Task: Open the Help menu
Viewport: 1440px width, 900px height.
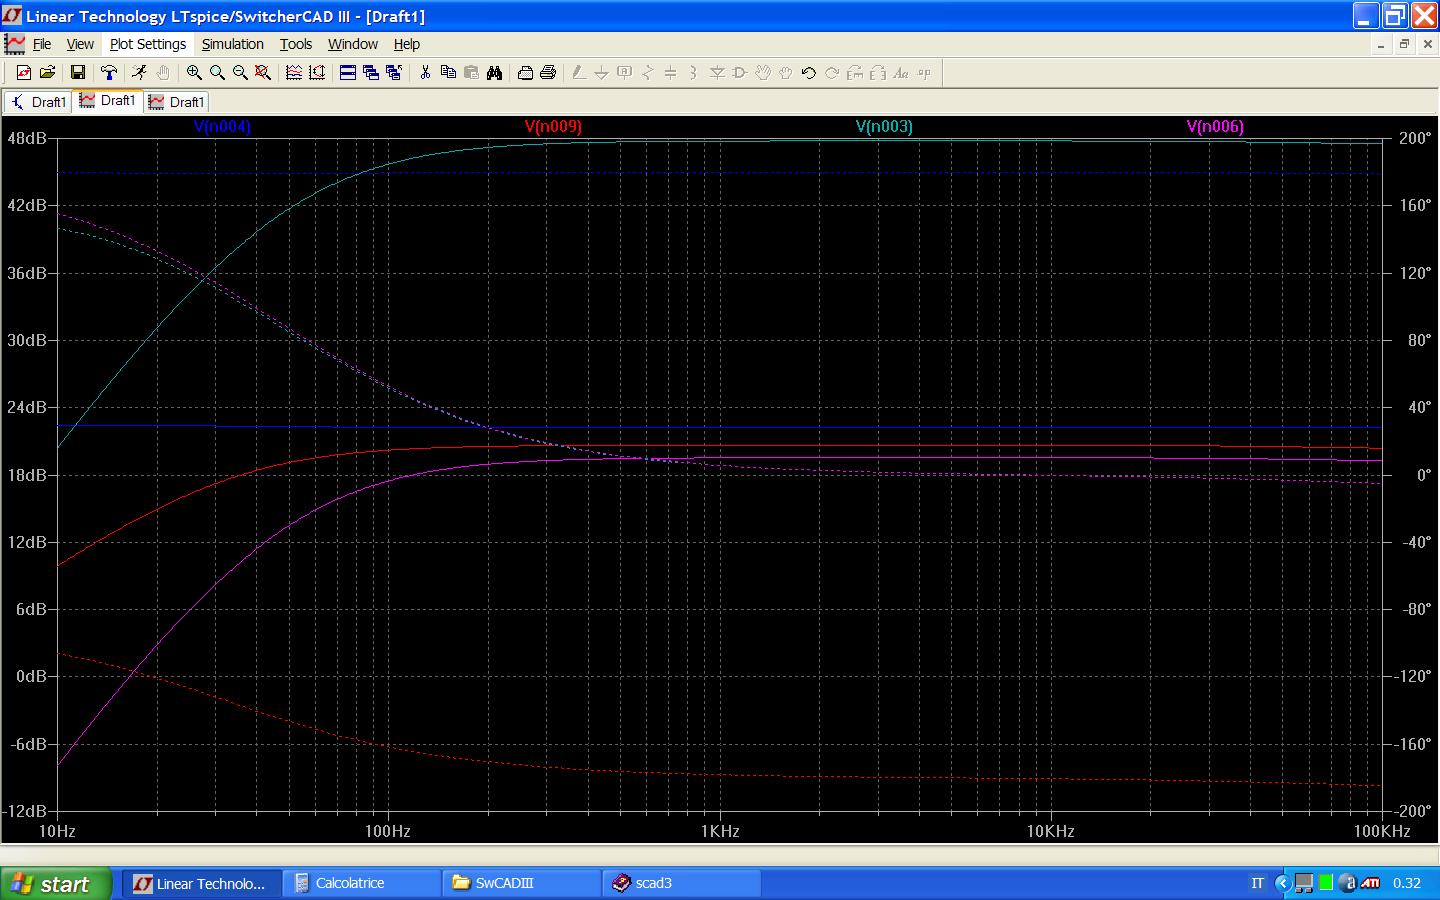Action: coord(407,44)
